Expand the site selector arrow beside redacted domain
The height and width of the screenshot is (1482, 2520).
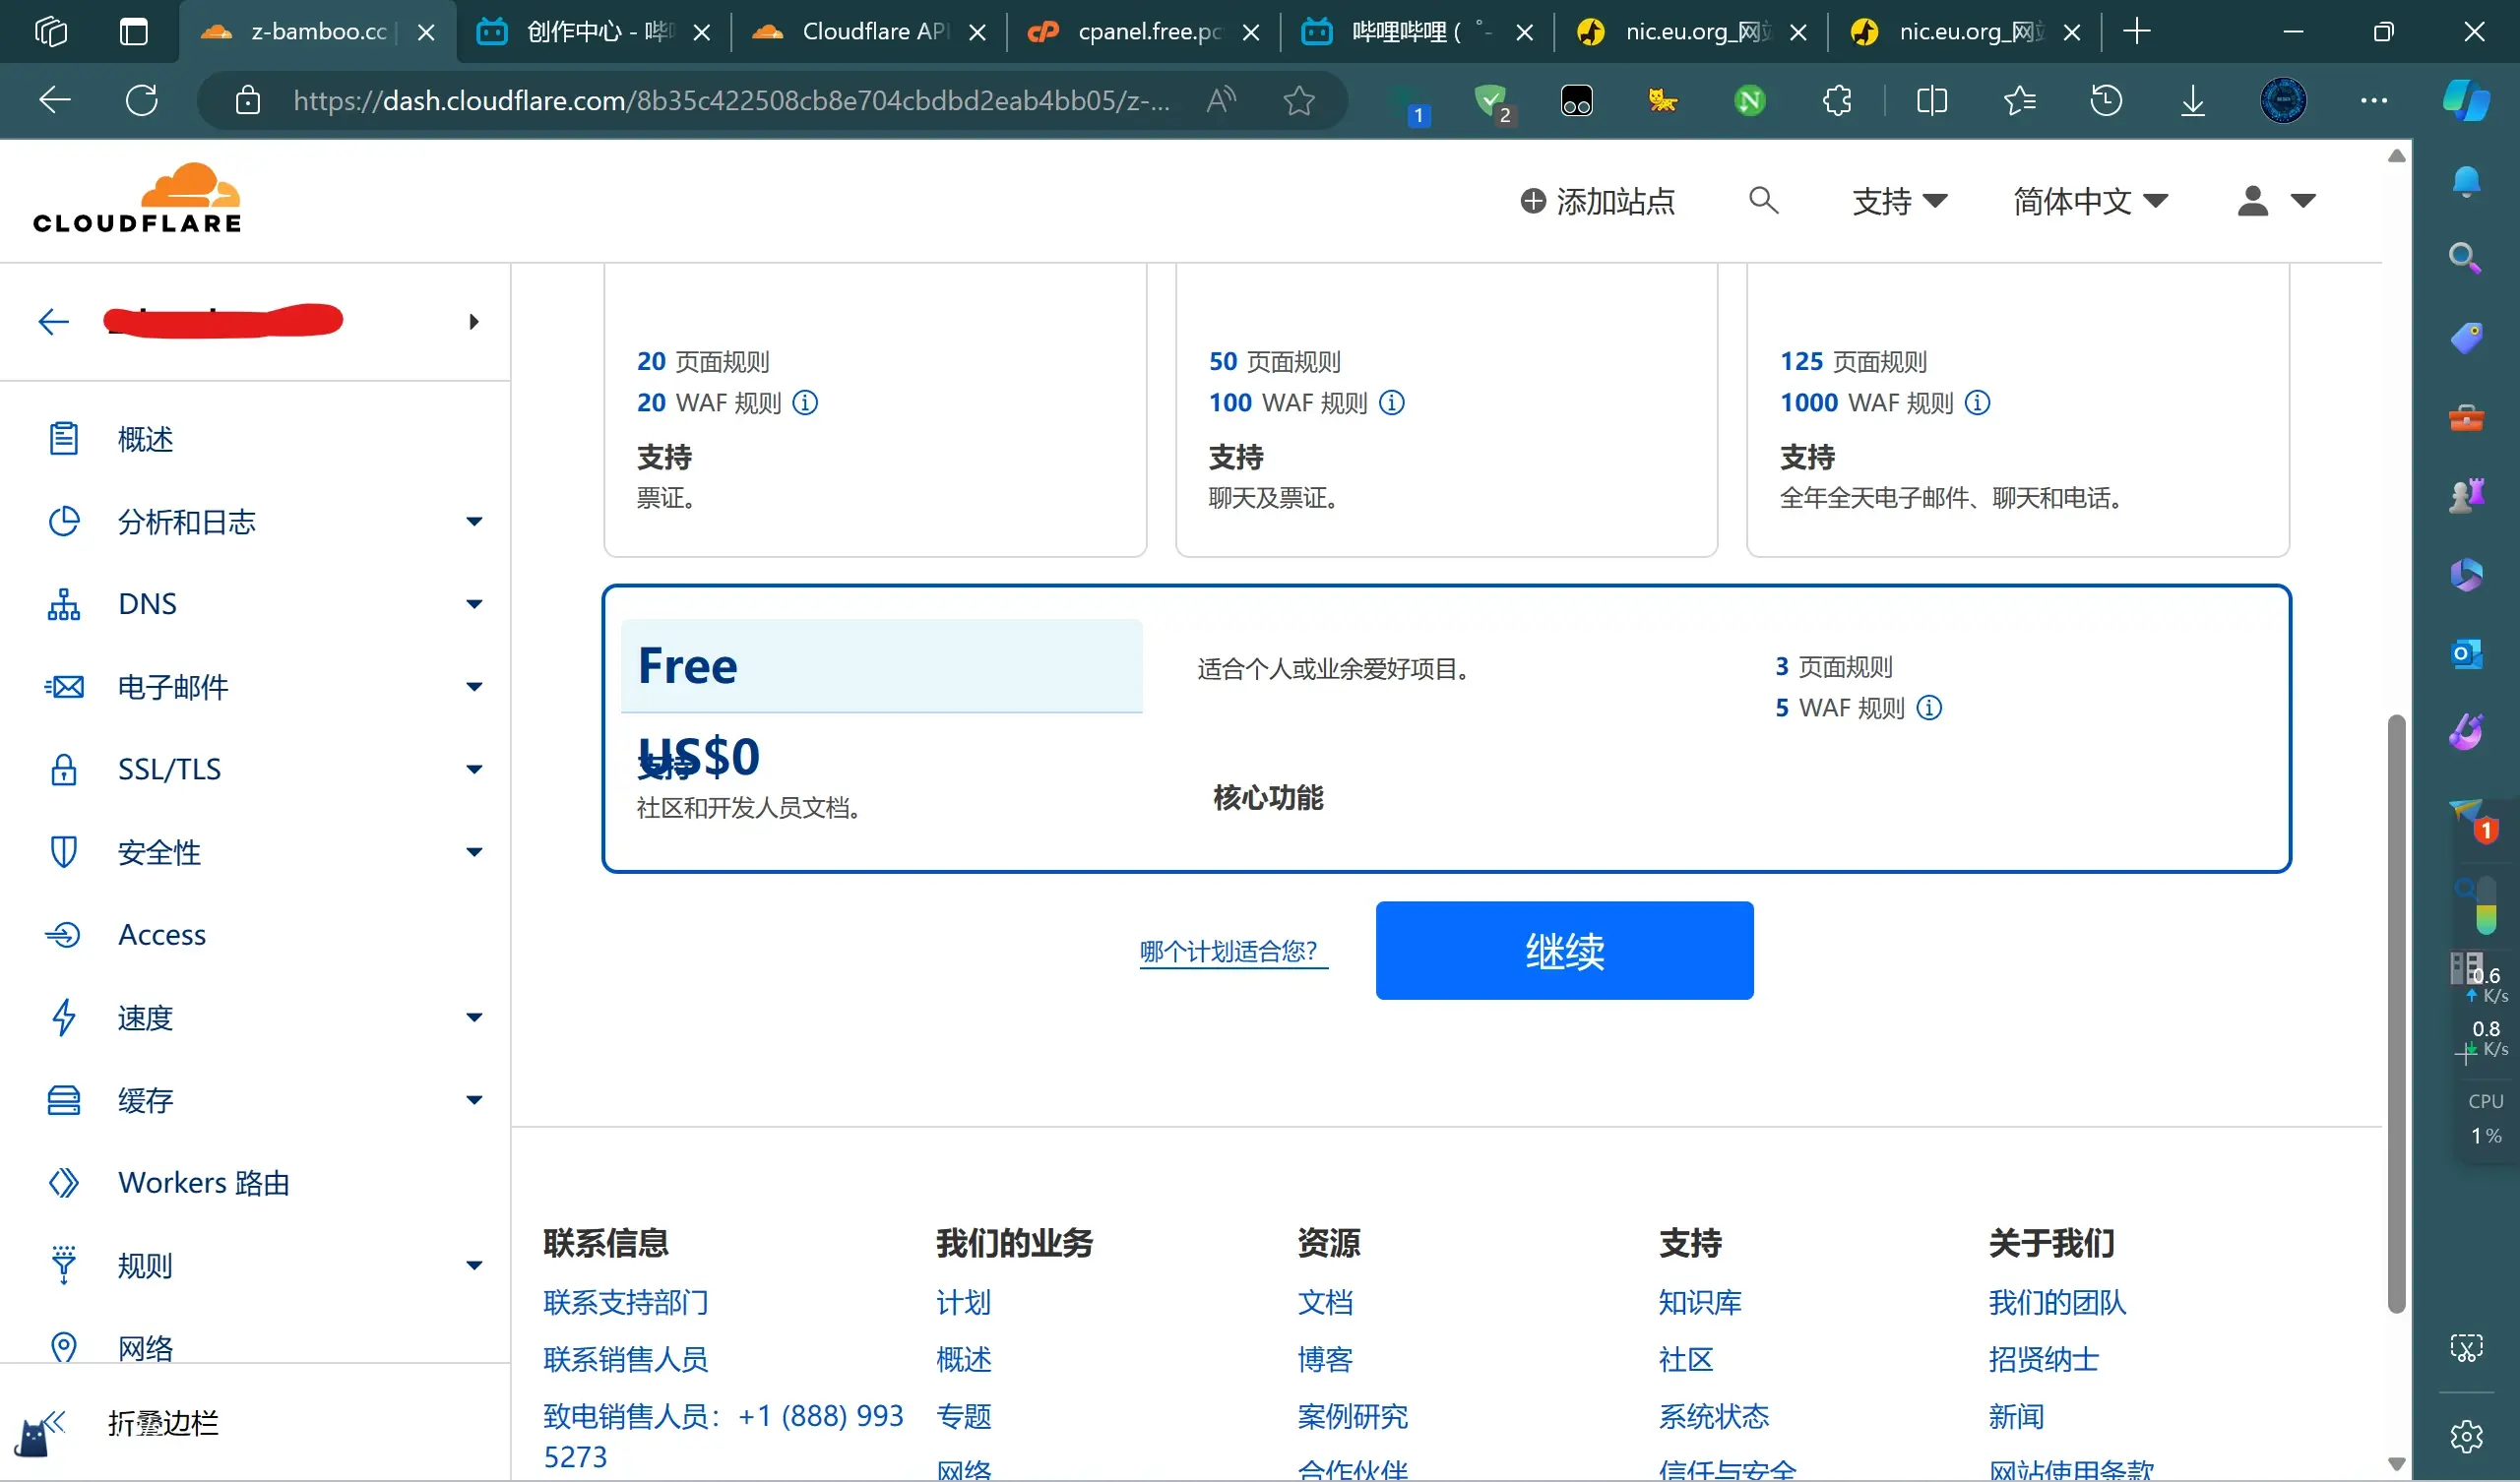click(x=474, y=321)
